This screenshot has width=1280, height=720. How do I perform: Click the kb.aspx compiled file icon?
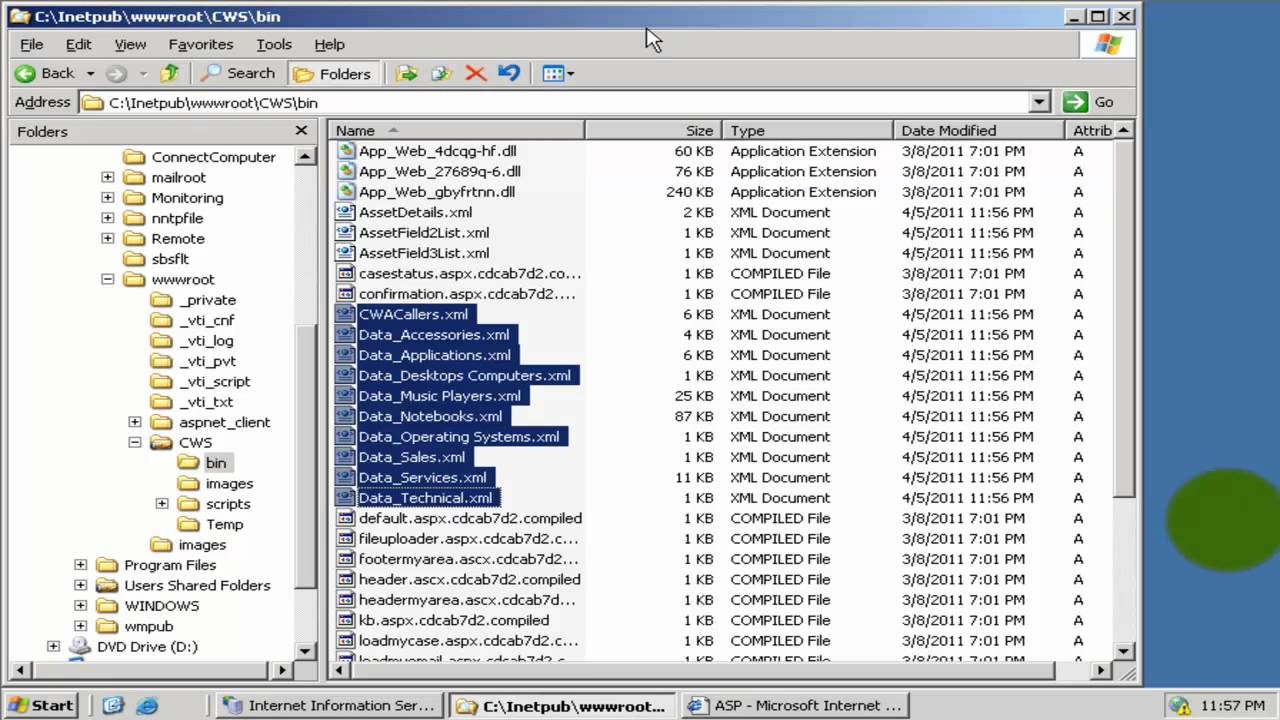coord(346,620)
